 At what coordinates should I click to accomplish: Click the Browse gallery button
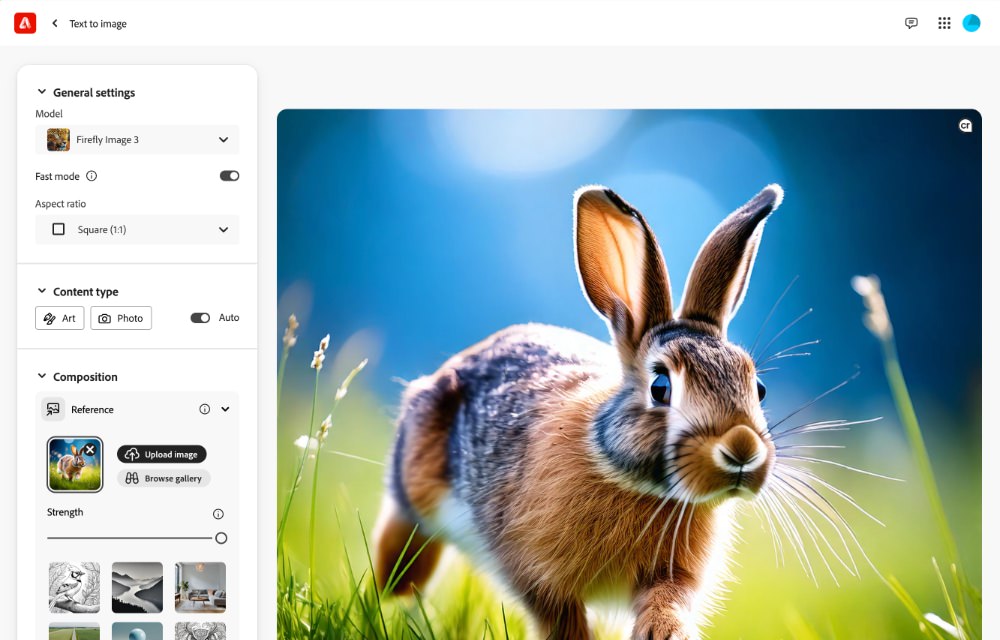coord(164,478)
